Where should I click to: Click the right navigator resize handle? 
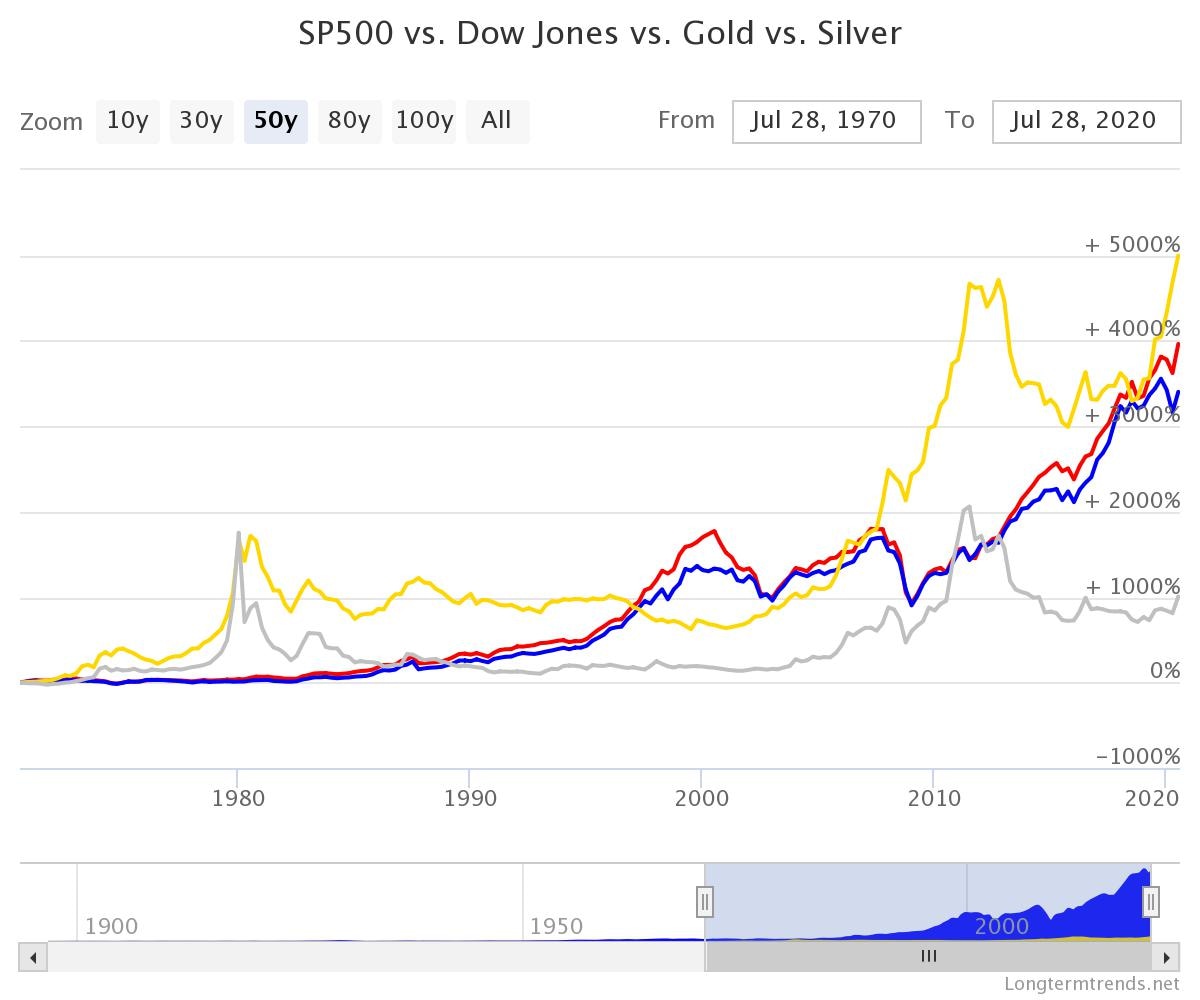point(1150,902)
